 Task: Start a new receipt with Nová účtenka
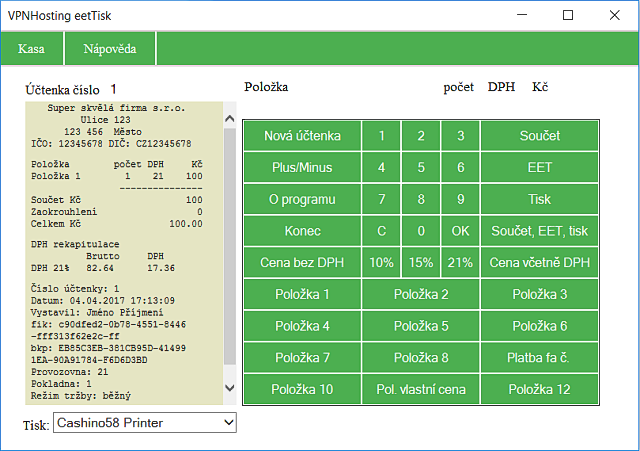(302, 136)
